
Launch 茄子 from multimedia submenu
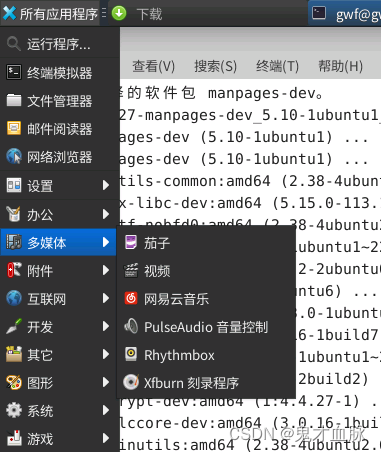coord(206,243)
